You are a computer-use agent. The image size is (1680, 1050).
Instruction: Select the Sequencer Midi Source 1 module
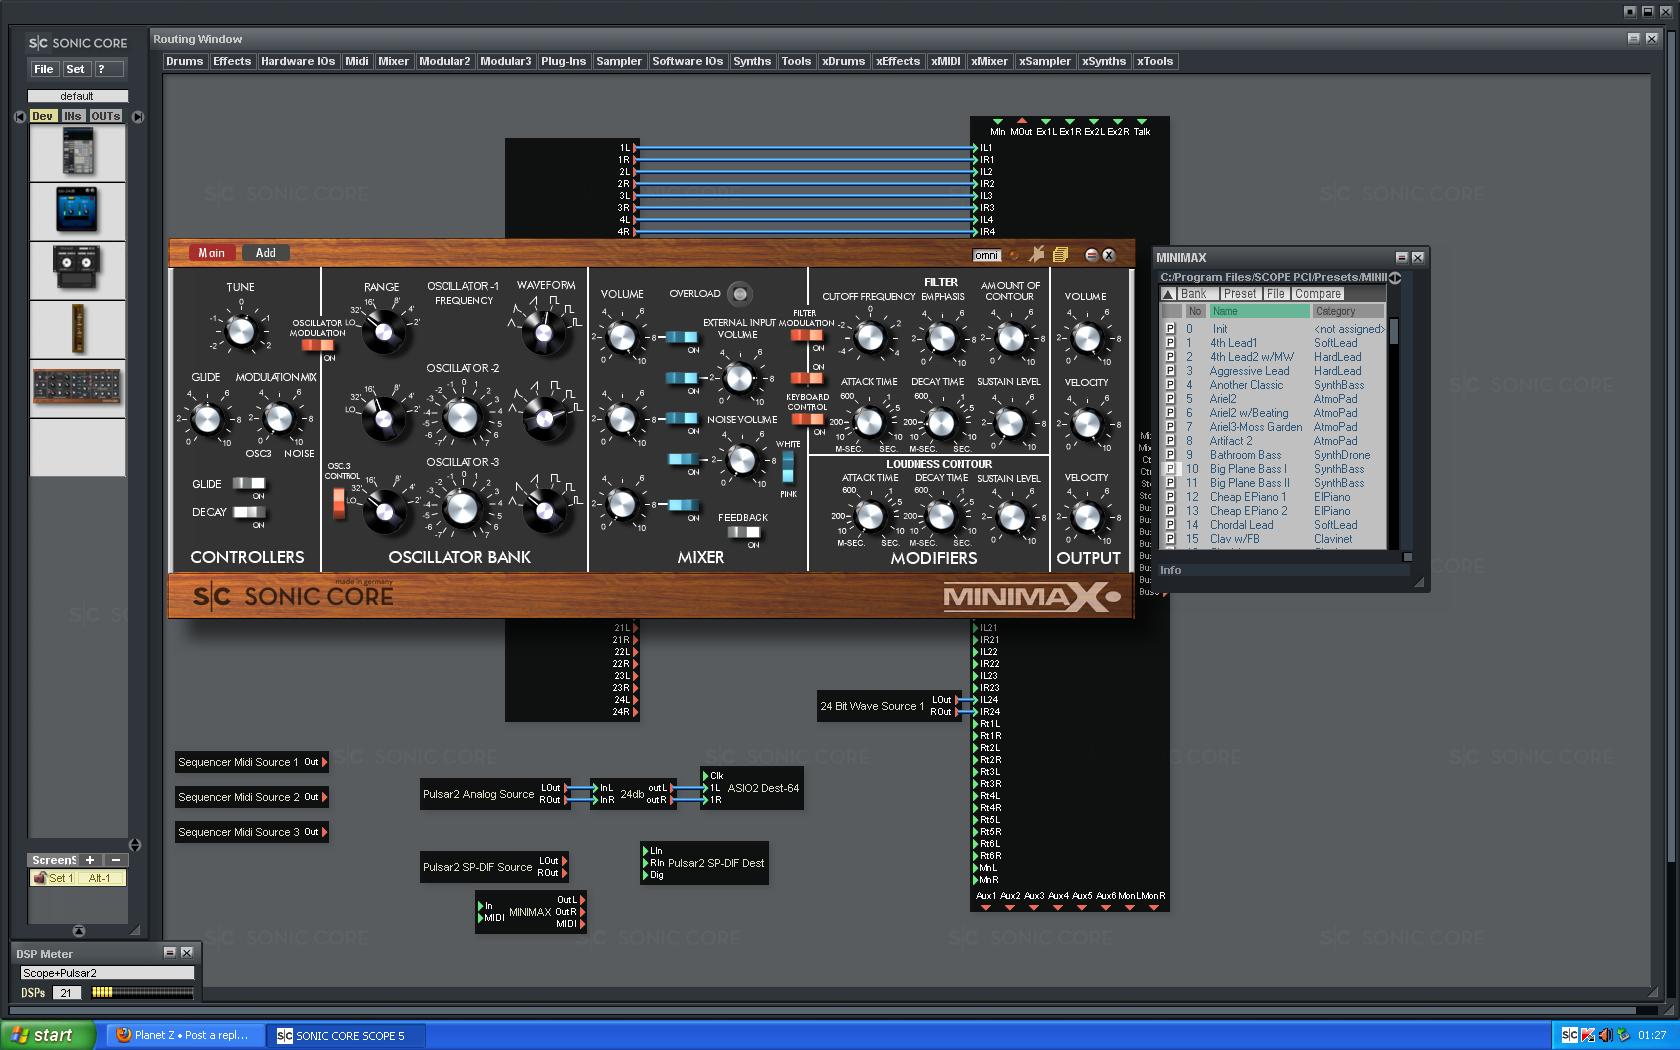252,762
